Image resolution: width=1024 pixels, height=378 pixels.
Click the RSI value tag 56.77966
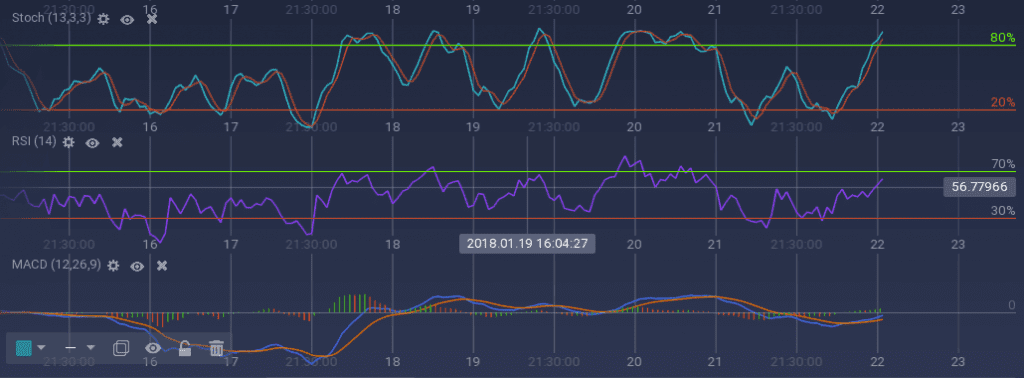980,187
